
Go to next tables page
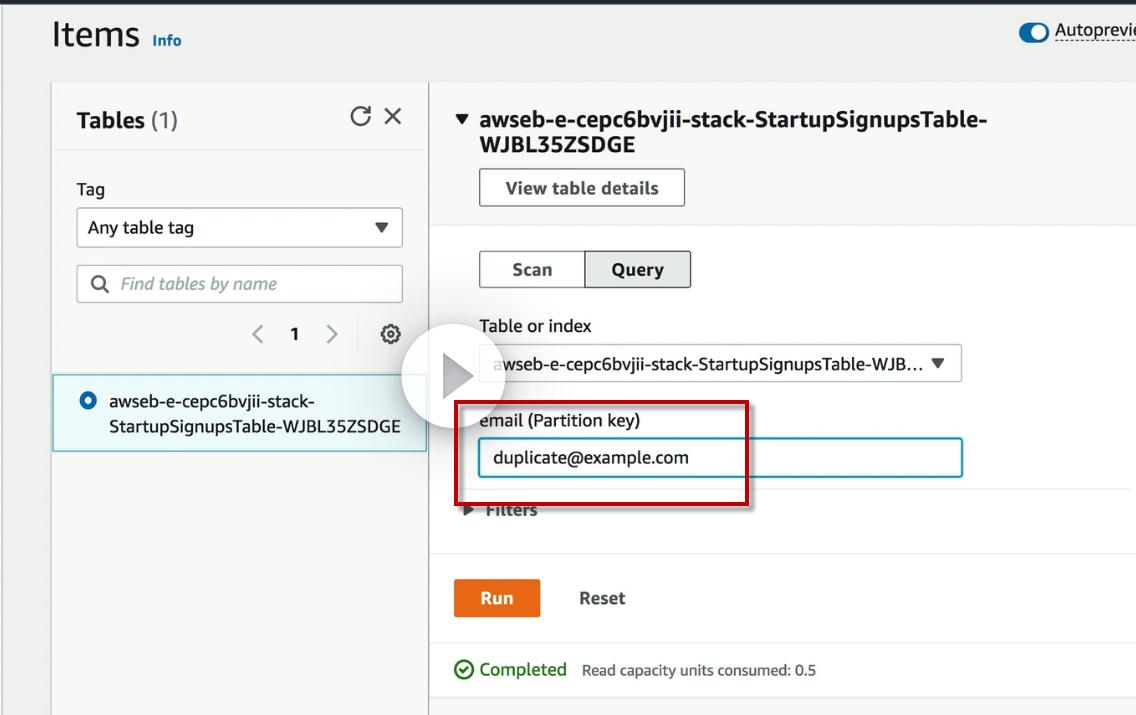(x=332, y=334)
